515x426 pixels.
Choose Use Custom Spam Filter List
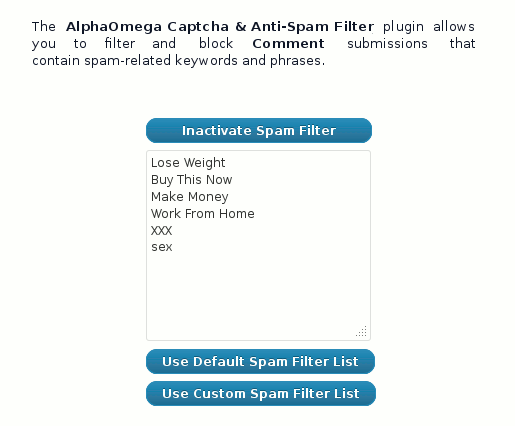(x=261, y=394)
